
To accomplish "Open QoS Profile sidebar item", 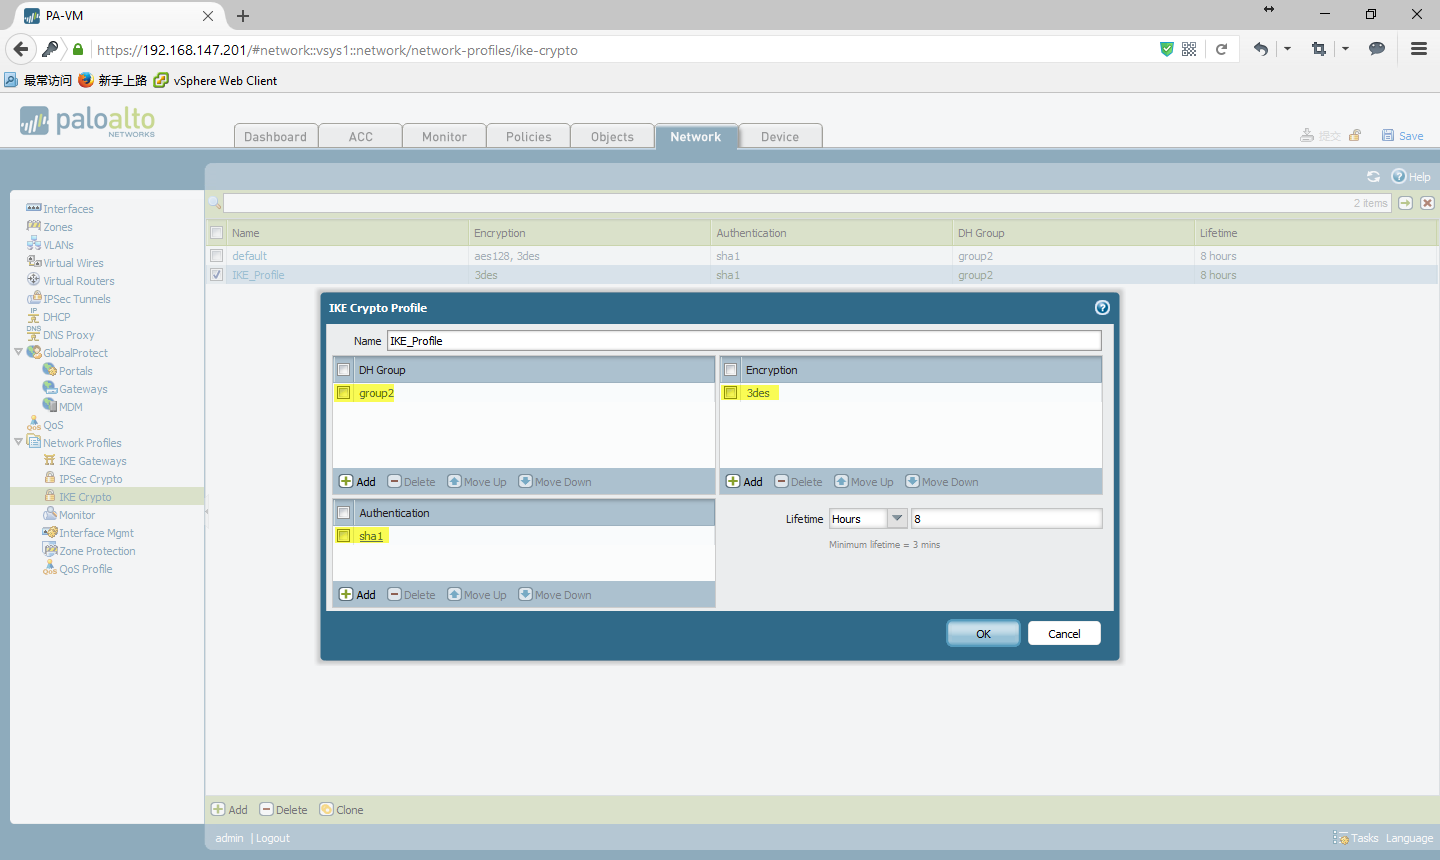I will click(85, 569).
